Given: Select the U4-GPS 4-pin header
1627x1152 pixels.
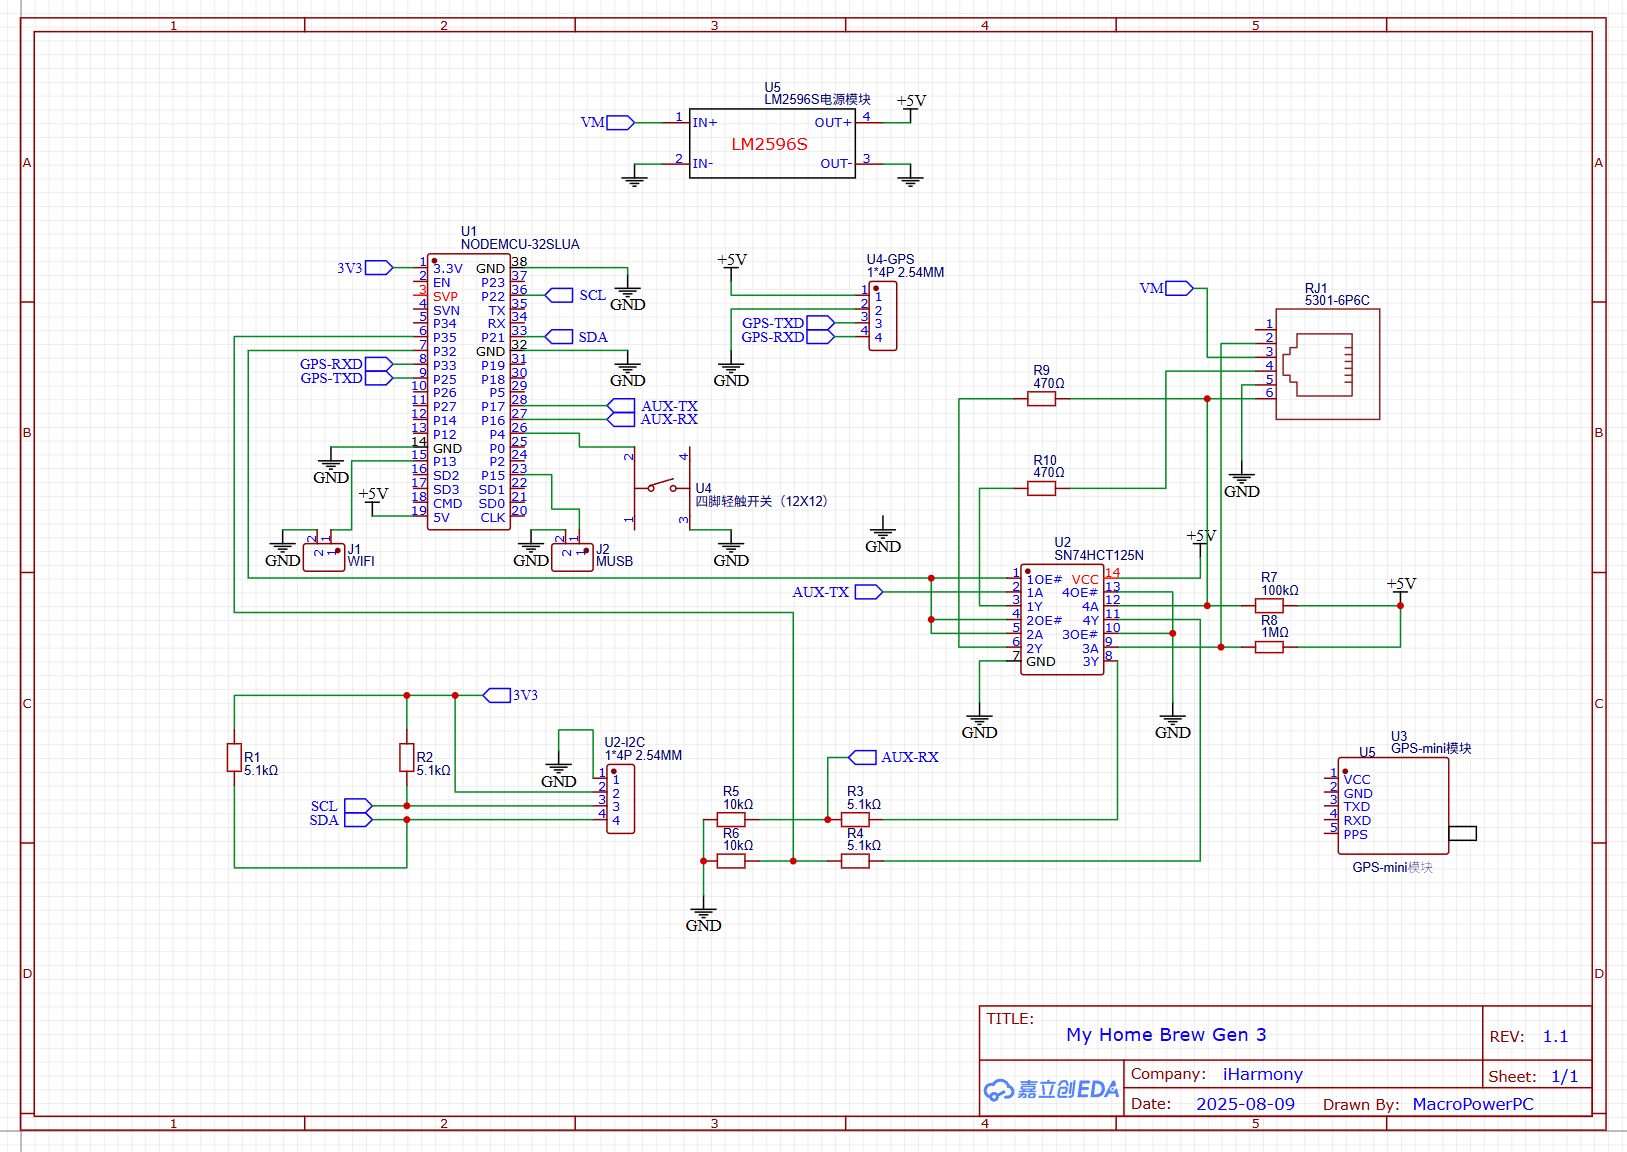Looking at the screenshot, I should [x=883, y=316].
